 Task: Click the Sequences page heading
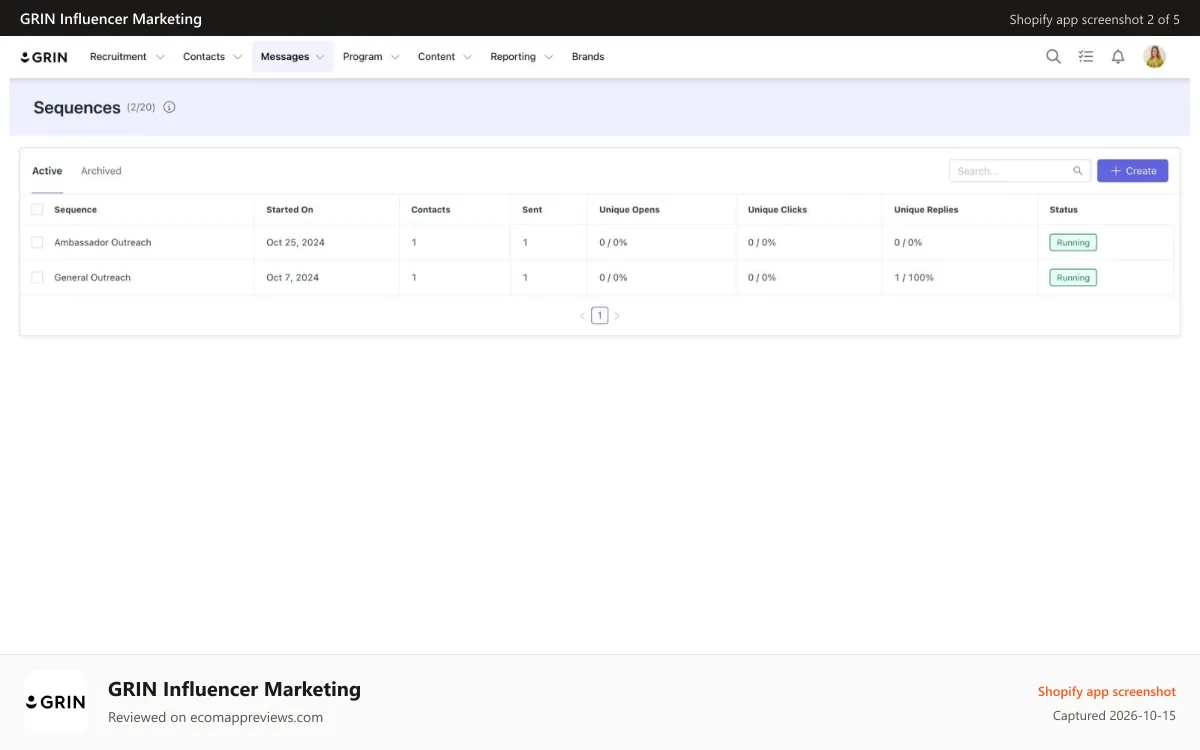[x=77, y=108]
